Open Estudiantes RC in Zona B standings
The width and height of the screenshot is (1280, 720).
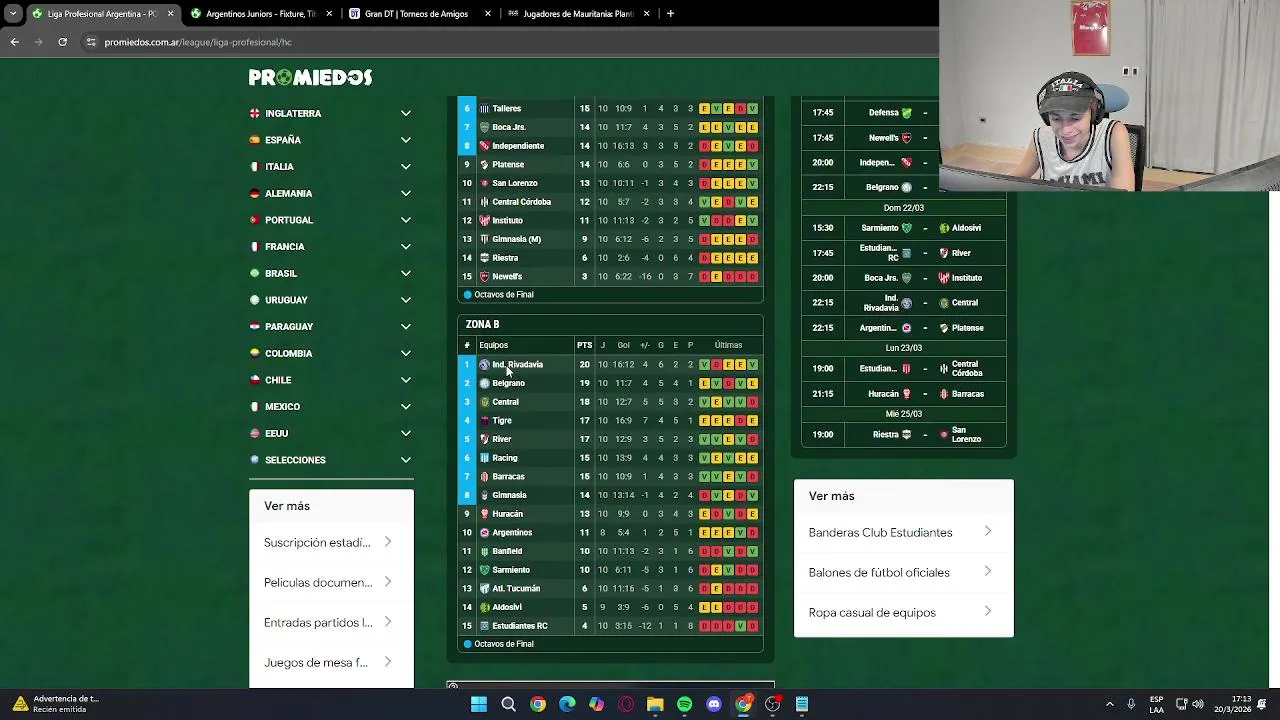point(519,626)
